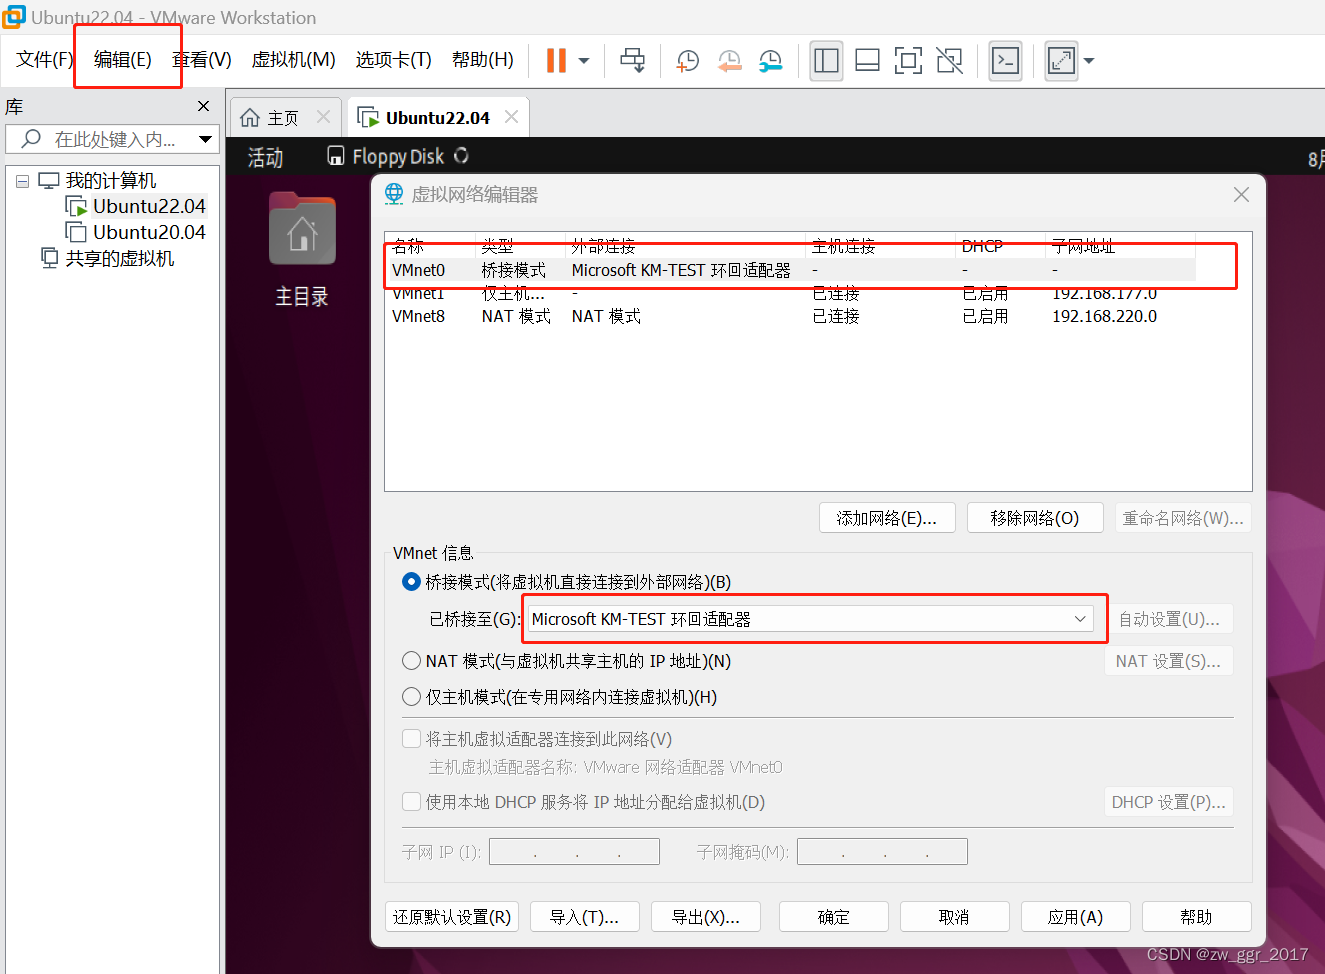Open the library search dropdown arrow
The height and width of the screenshot is (974, 1325).
205,139
